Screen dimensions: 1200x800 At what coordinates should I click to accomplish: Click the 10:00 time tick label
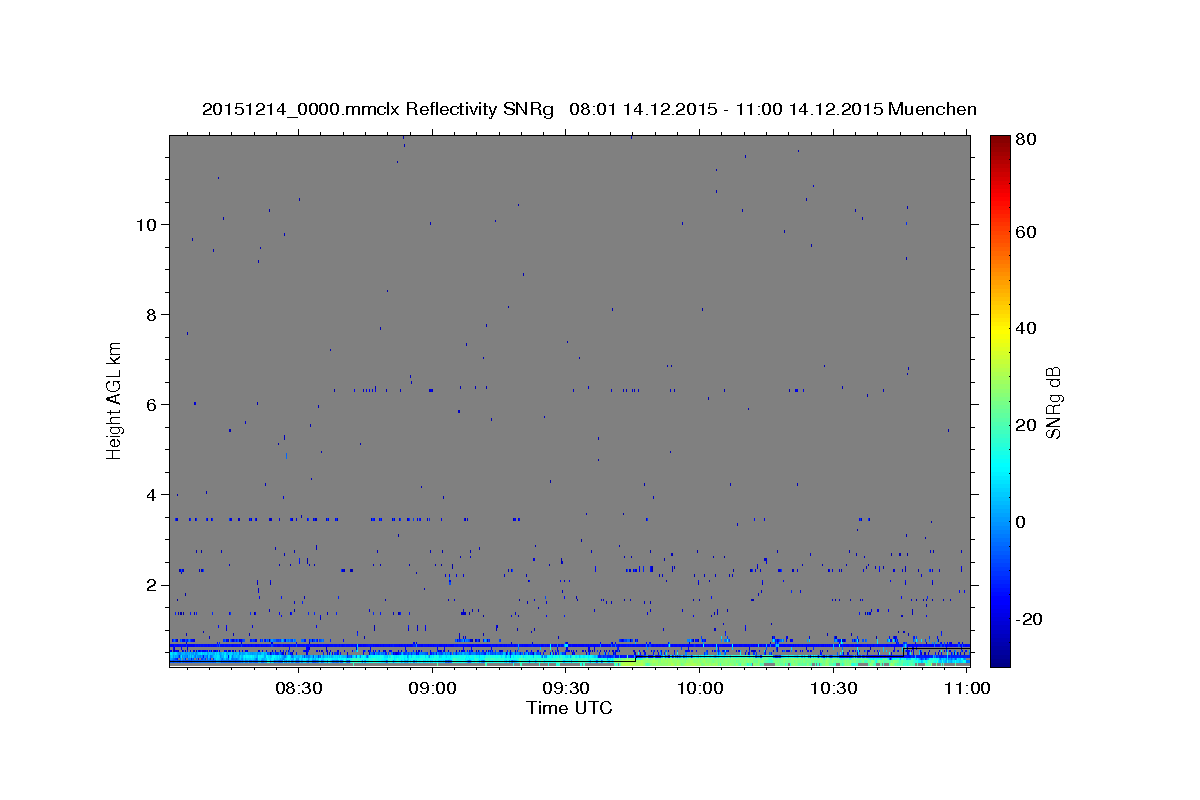click(x=700, y=688)
